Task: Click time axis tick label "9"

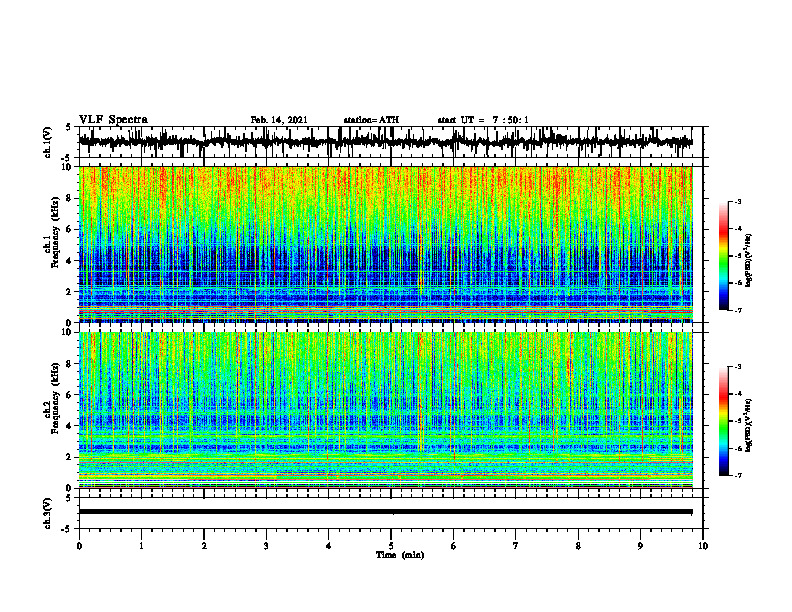Action: click(x=640, y=546)
